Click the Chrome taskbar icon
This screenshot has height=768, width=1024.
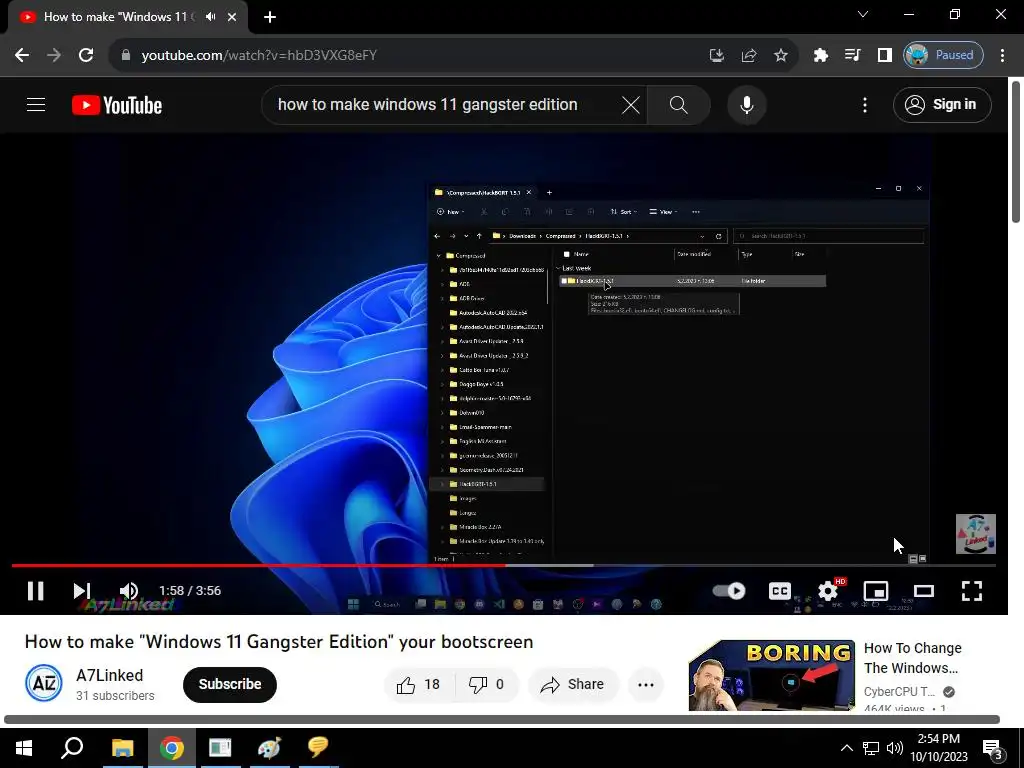[x=171, y=748]
